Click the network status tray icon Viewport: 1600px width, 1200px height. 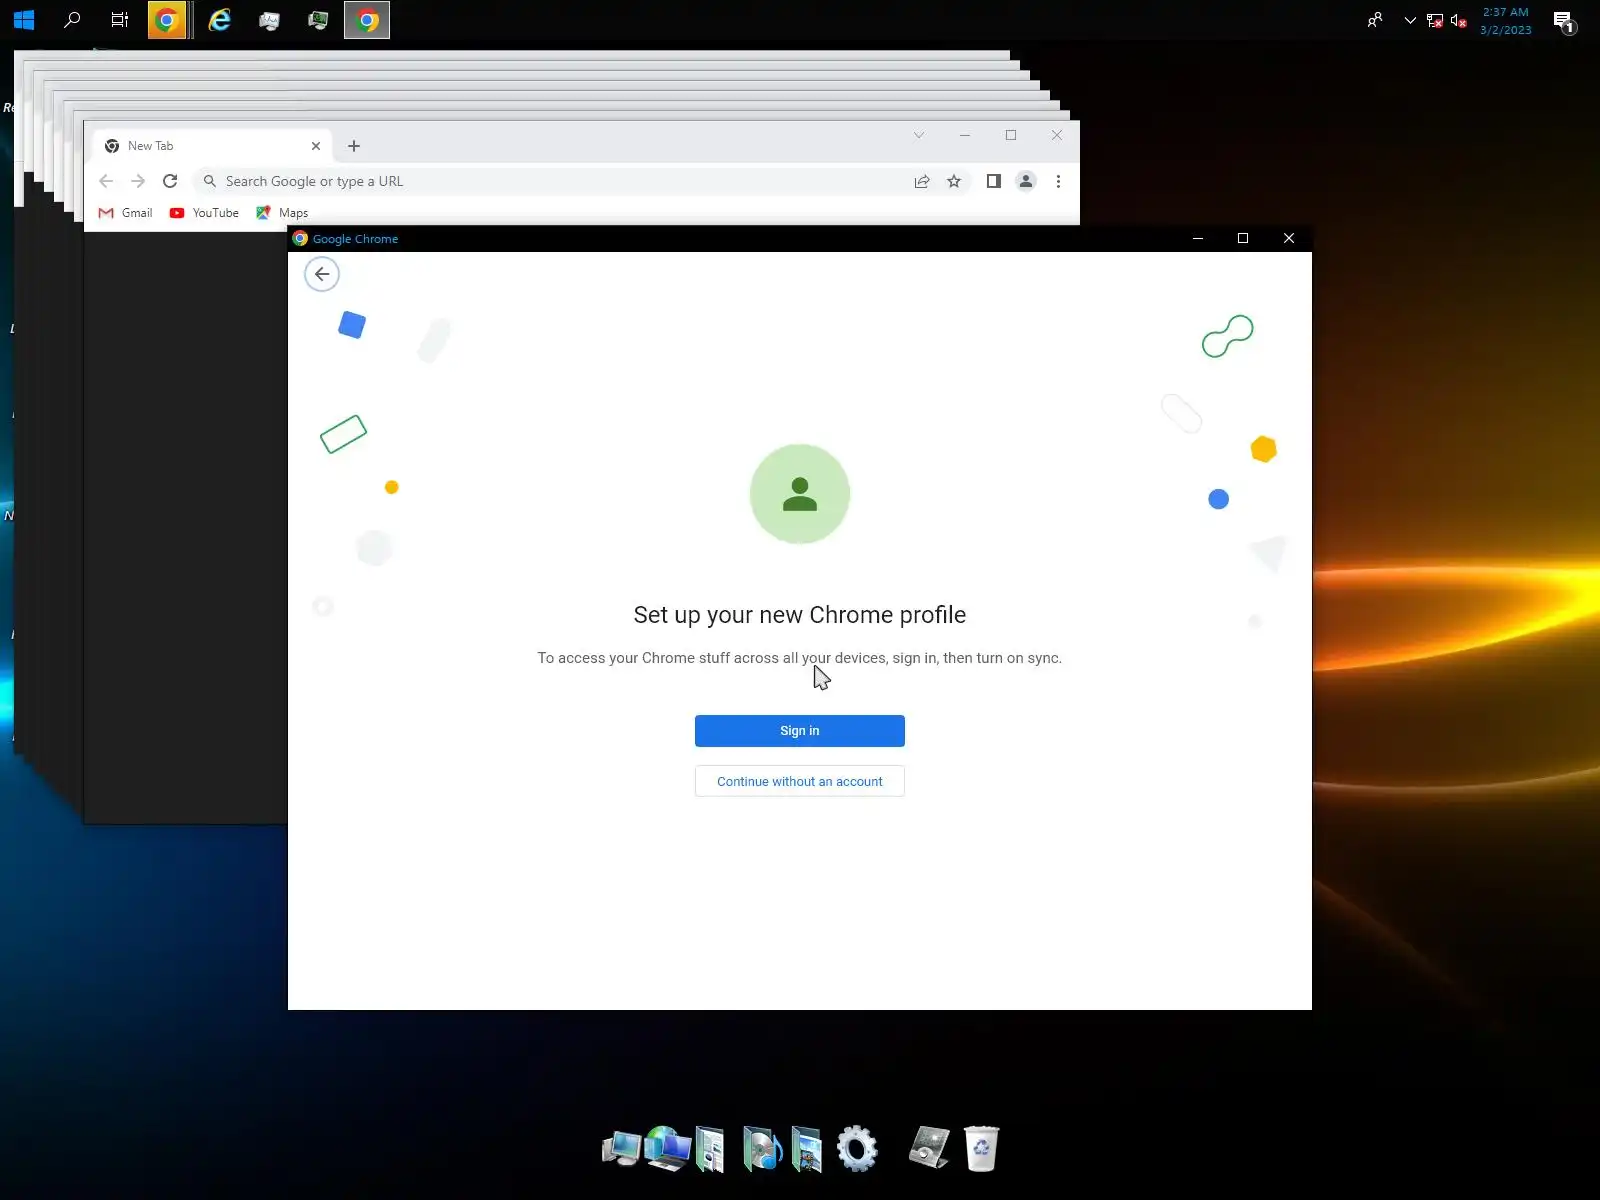1434,20
